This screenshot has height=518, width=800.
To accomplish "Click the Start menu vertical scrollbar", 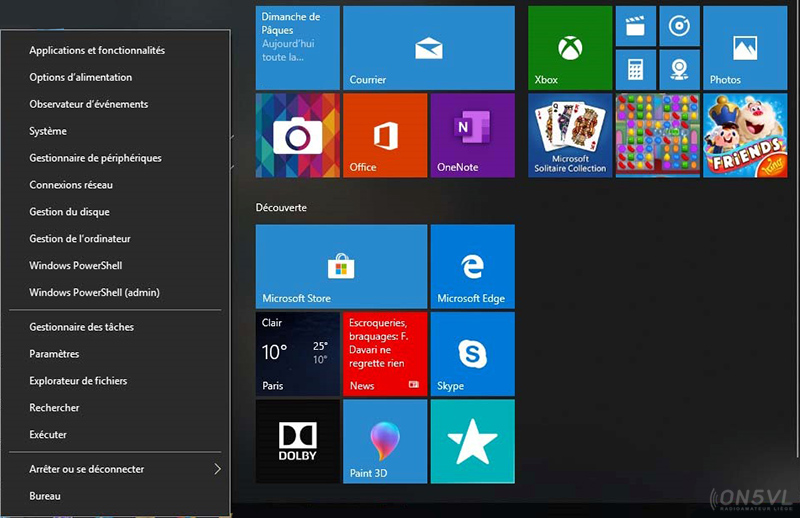I will [x=797, y=230].
